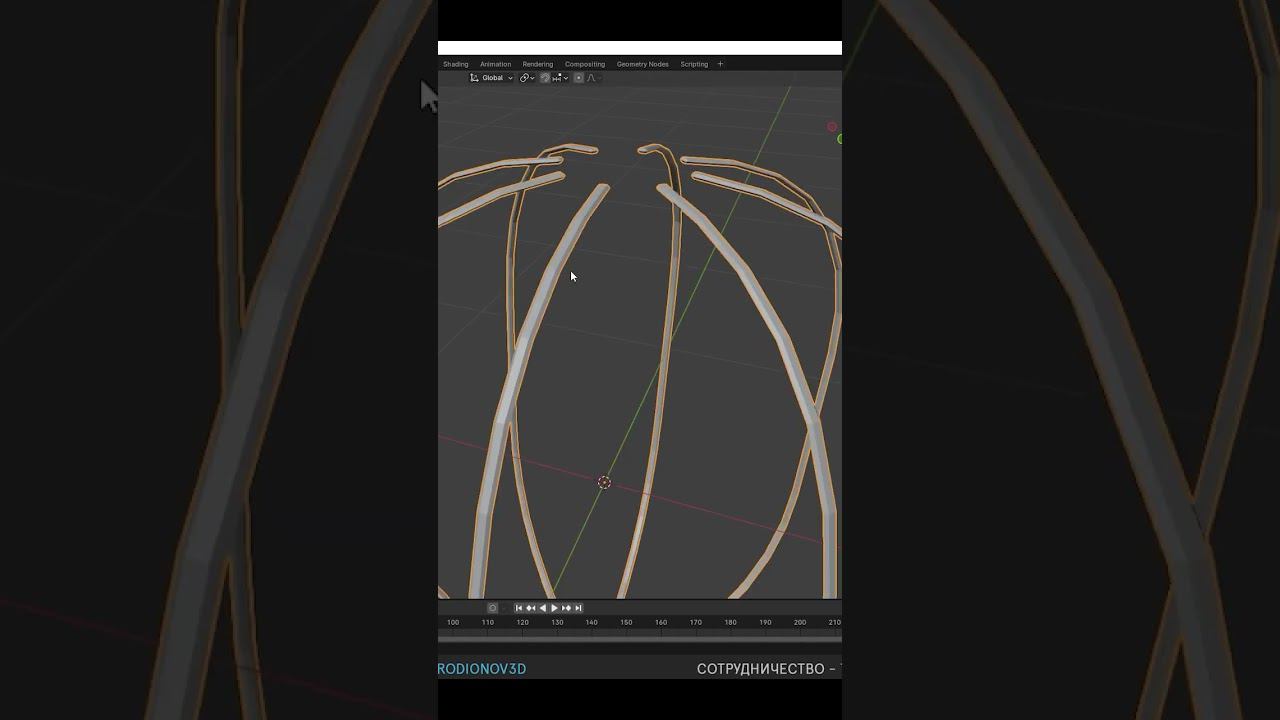1280x720 pixels.
Task: Jump to the end frame
Action: pos(578,608)
